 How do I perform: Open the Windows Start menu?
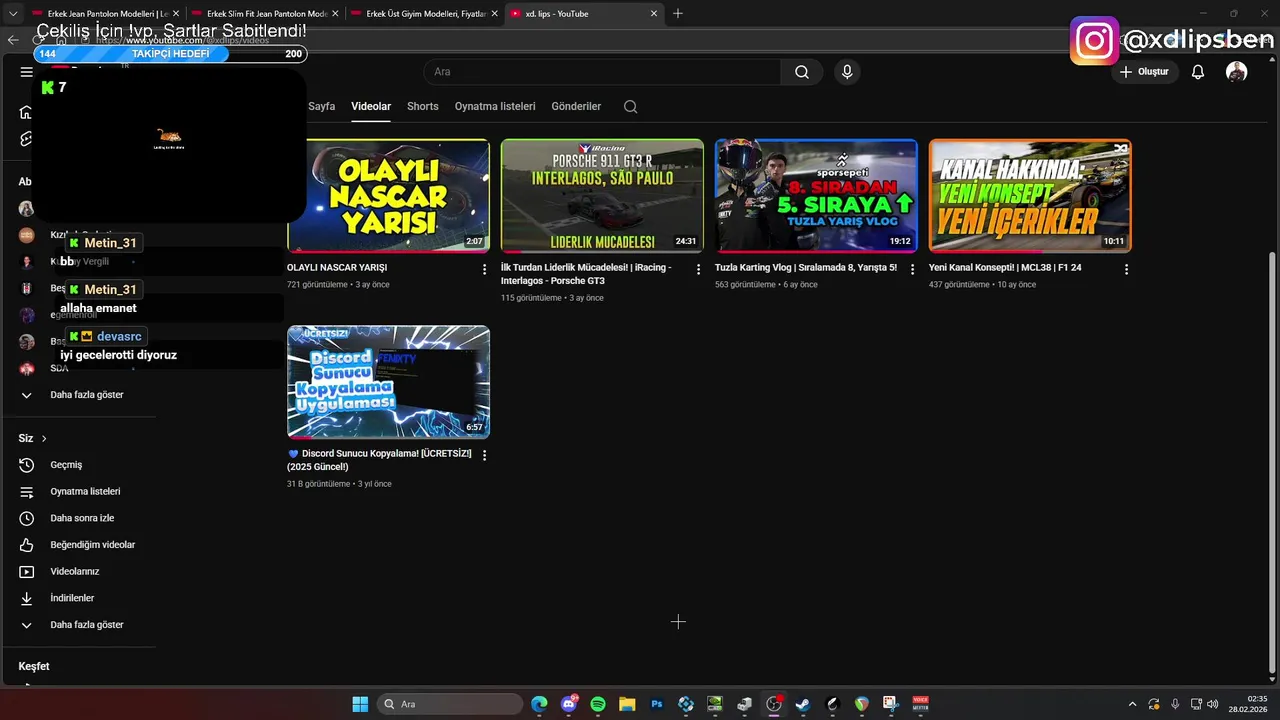(x=360, y=704)
